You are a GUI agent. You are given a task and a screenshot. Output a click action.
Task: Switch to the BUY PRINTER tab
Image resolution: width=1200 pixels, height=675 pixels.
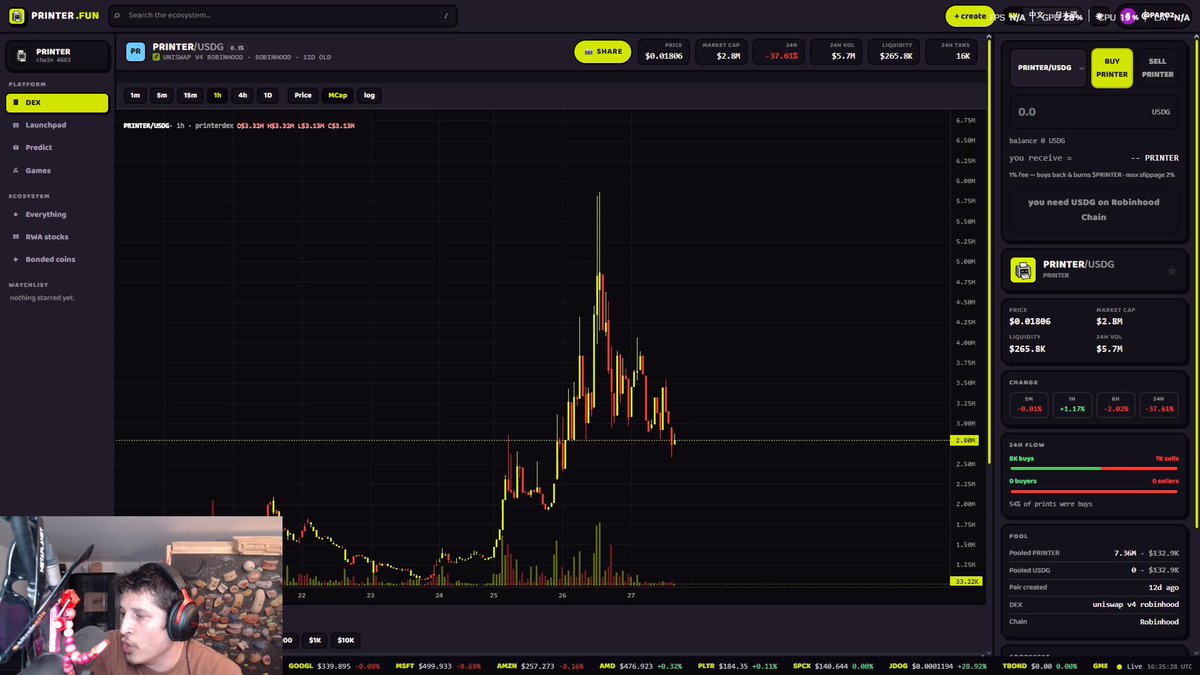(1112, 68)
